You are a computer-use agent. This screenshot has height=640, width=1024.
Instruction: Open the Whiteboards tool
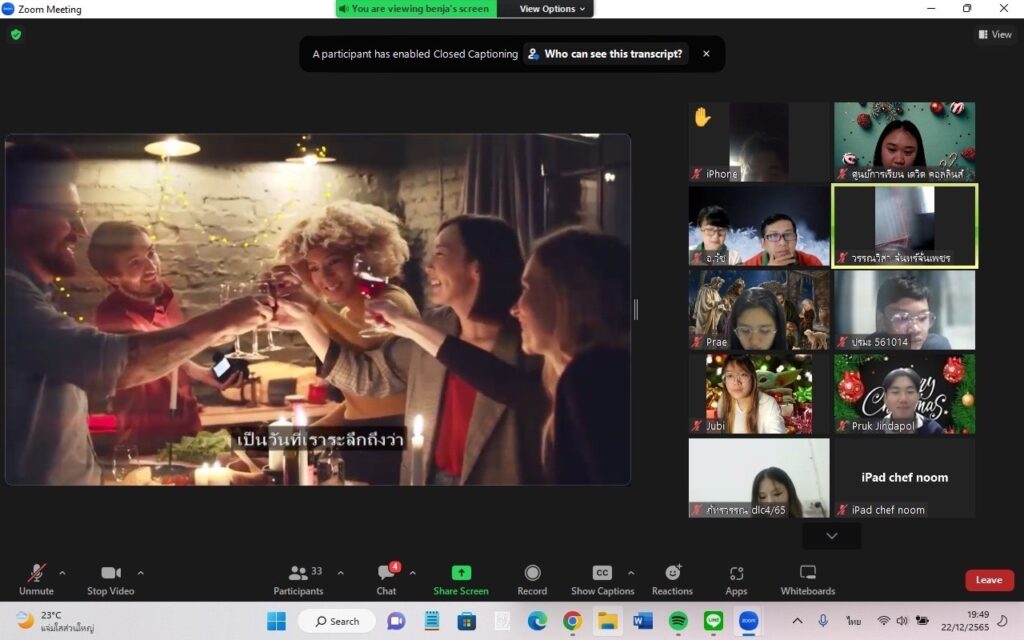[x=807, y=579]
